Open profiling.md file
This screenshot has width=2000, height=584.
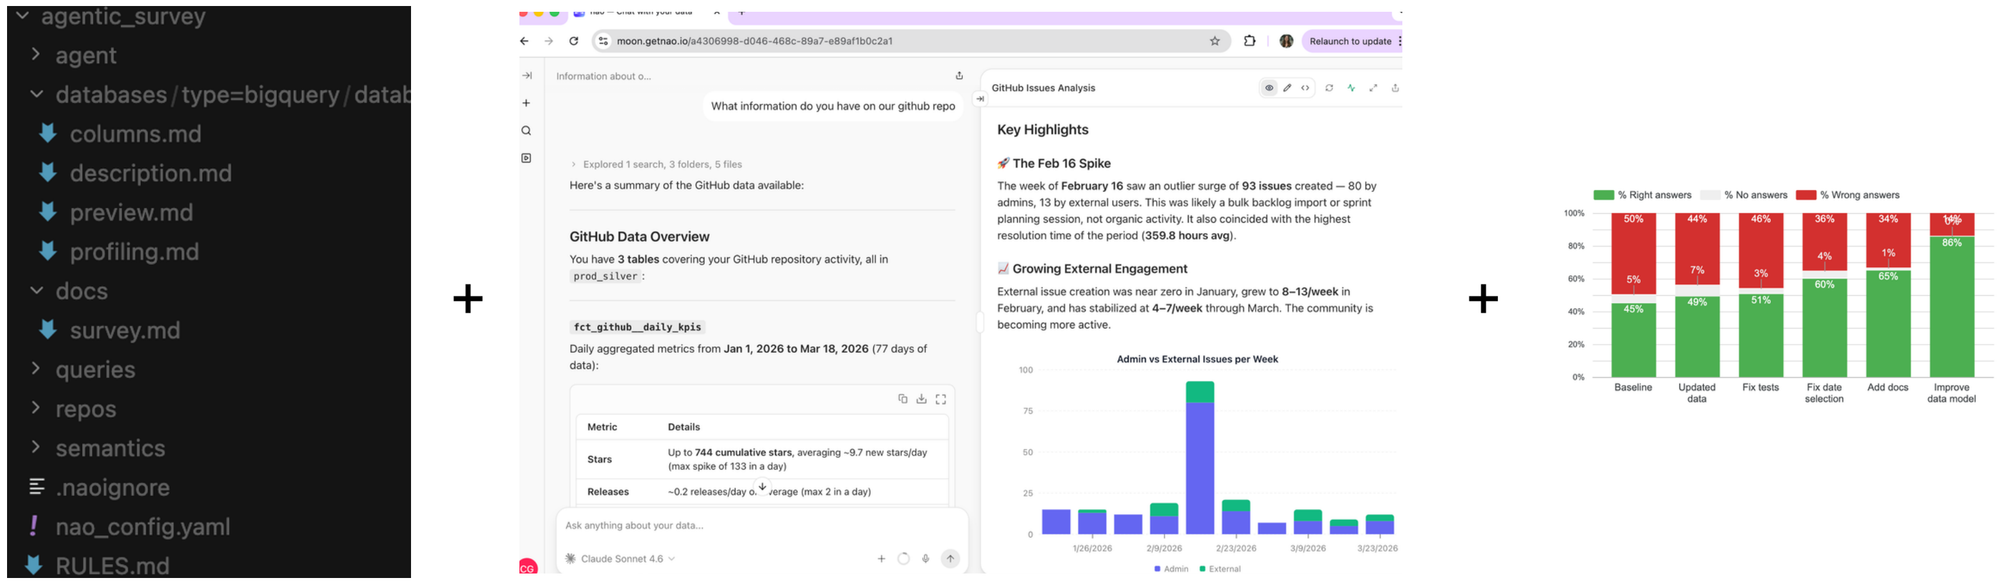point(119,252)
